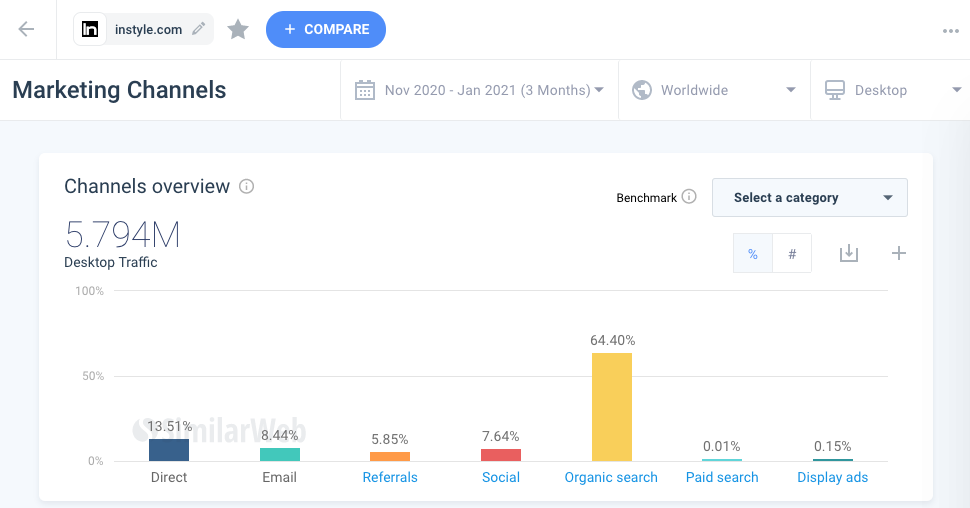Click the yellow Organic search bar

(x=612, y=407)
